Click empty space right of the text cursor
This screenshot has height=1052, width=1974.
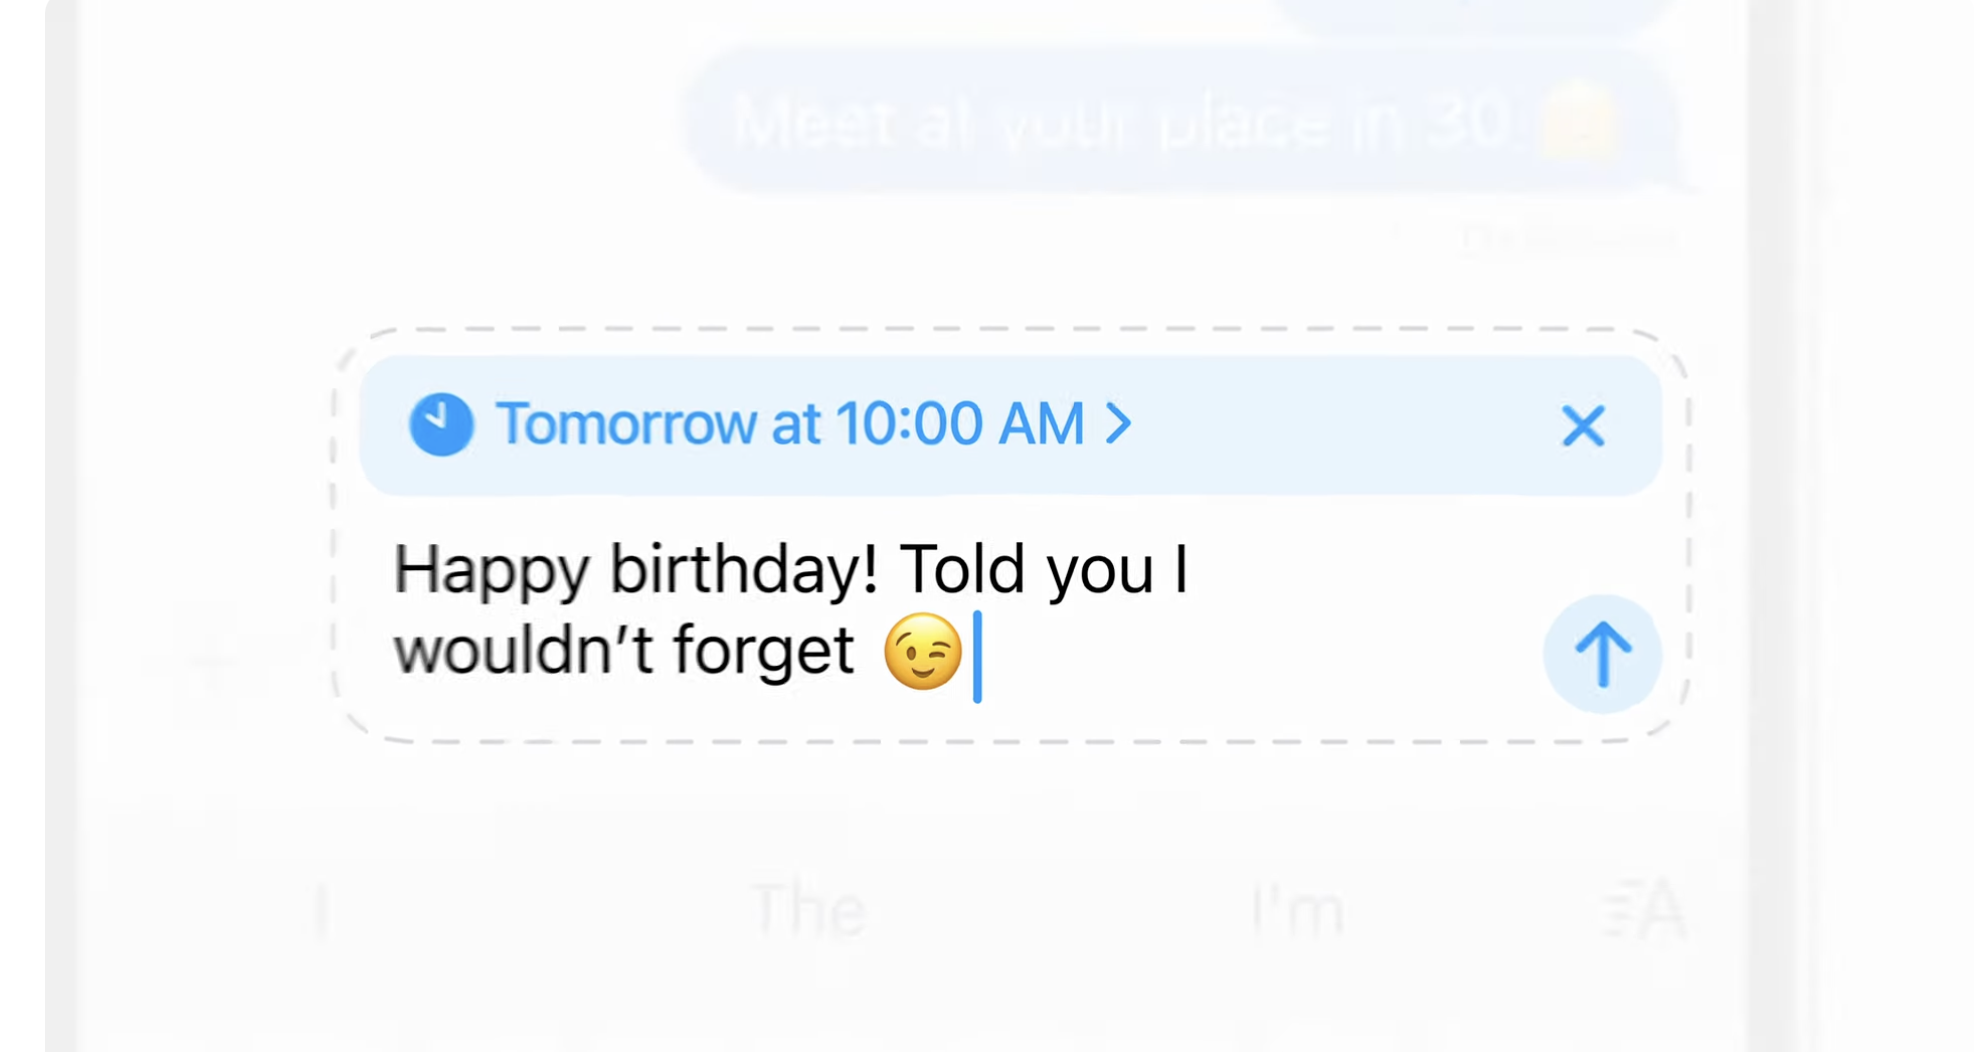point(1250,654)
